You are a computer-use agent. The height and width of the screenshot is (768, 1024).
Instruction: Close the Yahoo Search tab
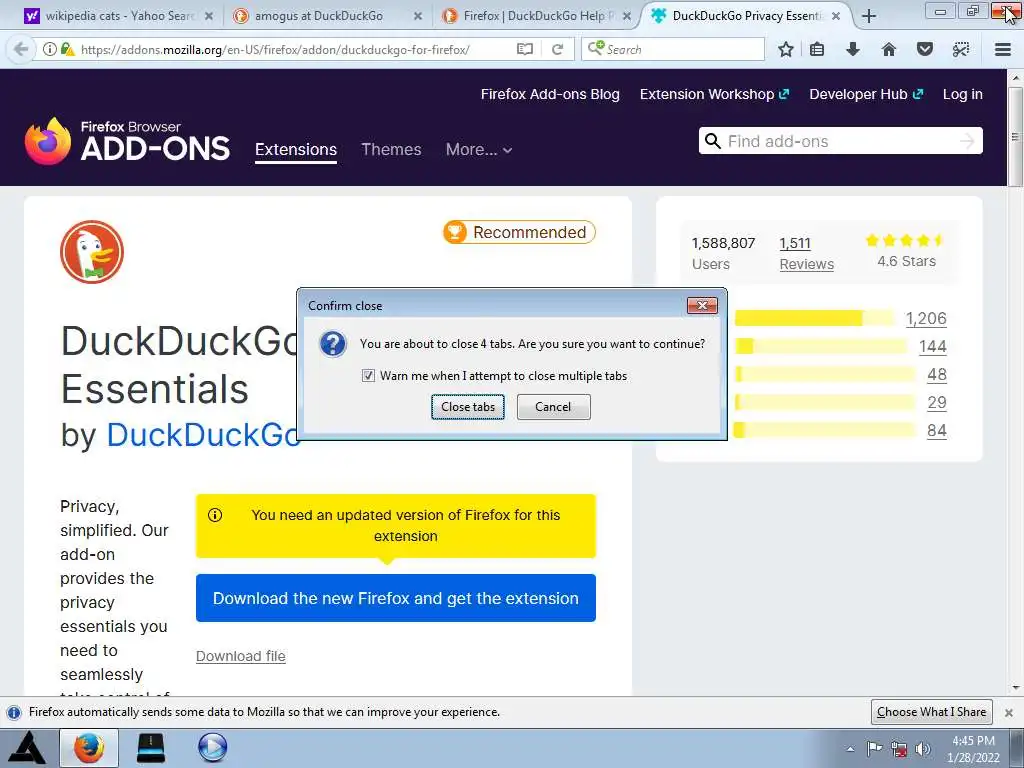click(209, 16)
